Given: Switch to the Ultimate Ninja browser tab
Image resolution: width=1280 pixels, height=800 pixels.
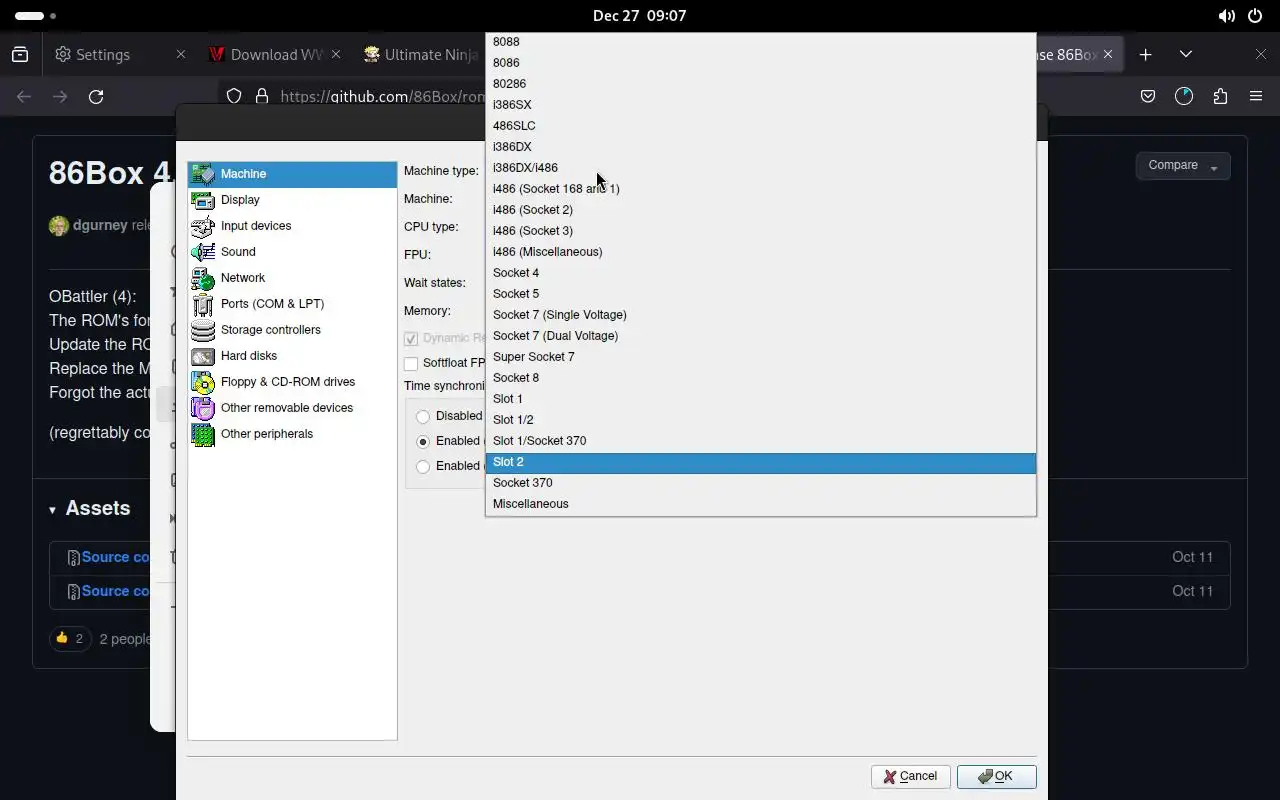Looking at the screenshot, I should tap(420, 54).
